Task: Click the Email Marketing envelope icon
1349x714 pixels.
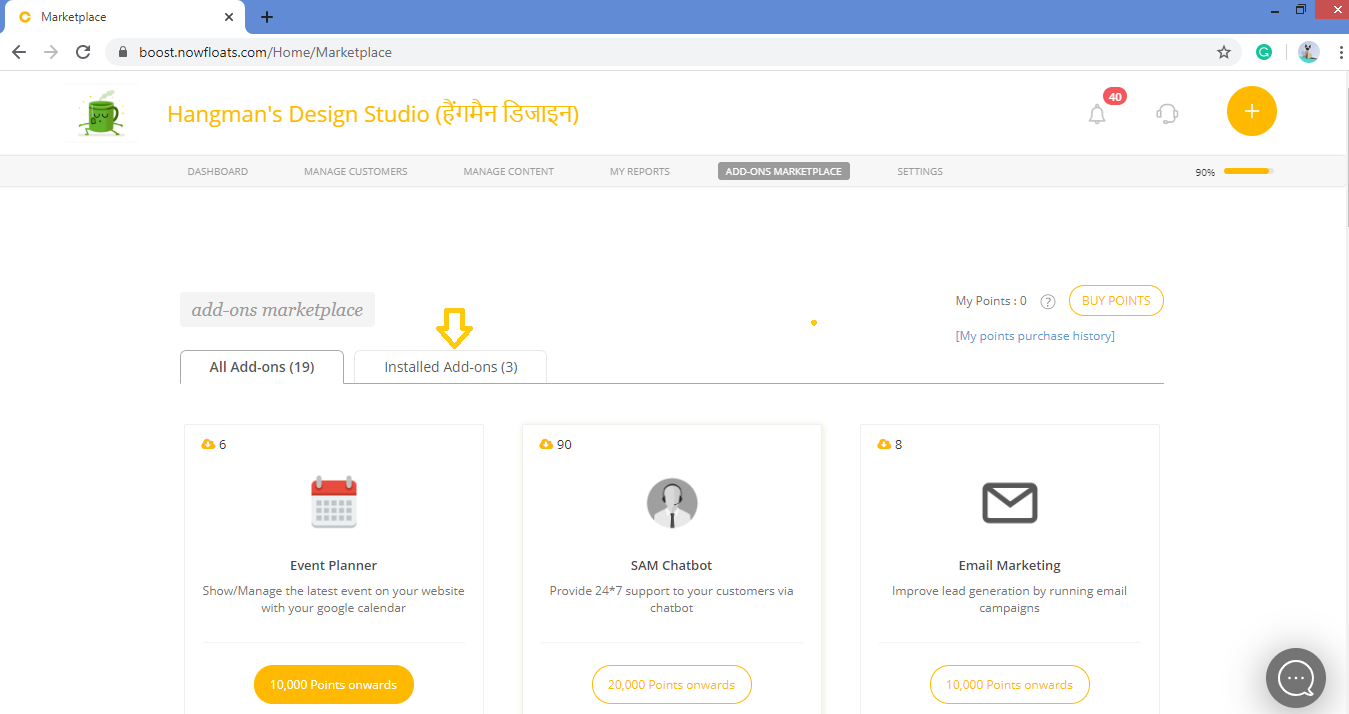Action: pos(1009,503)
